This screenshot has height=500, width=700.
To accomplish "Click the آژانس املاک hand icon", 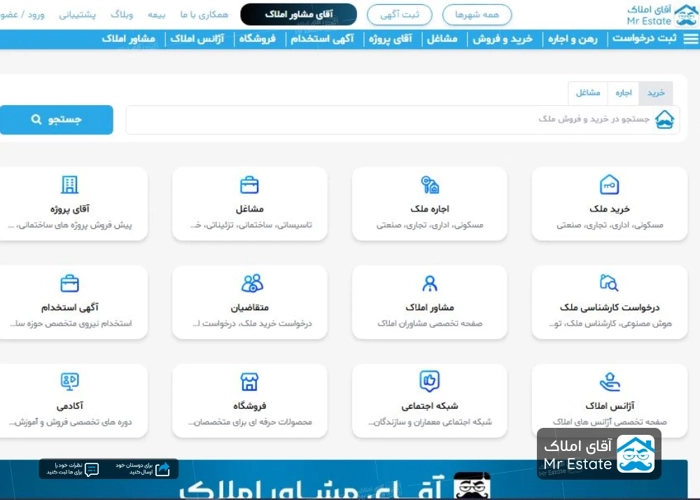I will [610, 381].
